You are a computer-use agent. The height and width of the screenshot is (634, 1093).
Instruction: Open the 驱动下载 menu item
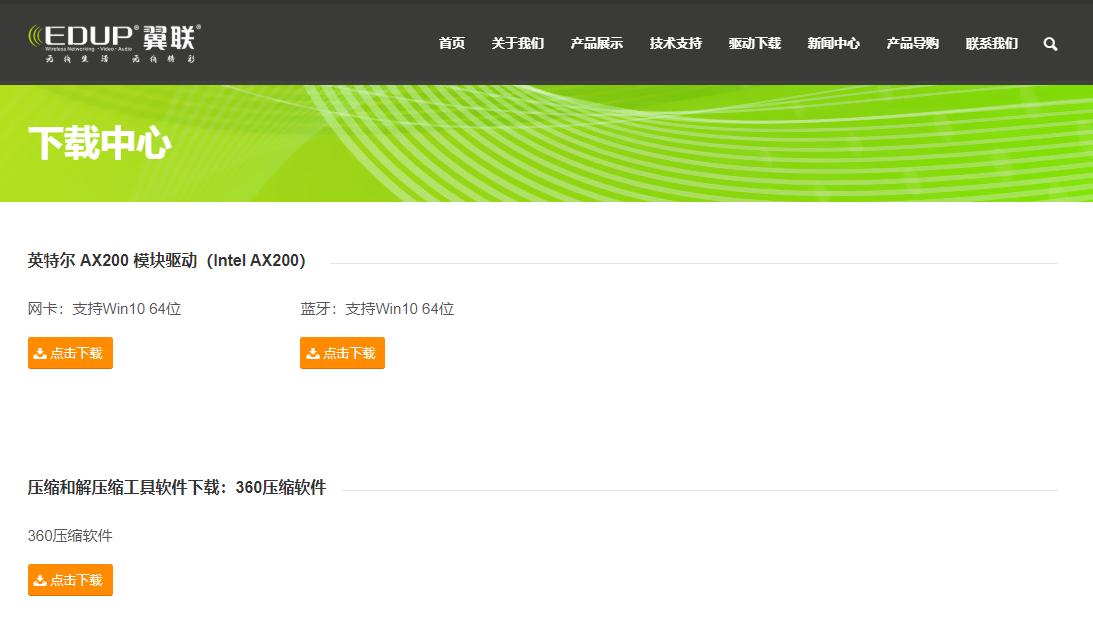pyautogui.click(x=755, y=43)
